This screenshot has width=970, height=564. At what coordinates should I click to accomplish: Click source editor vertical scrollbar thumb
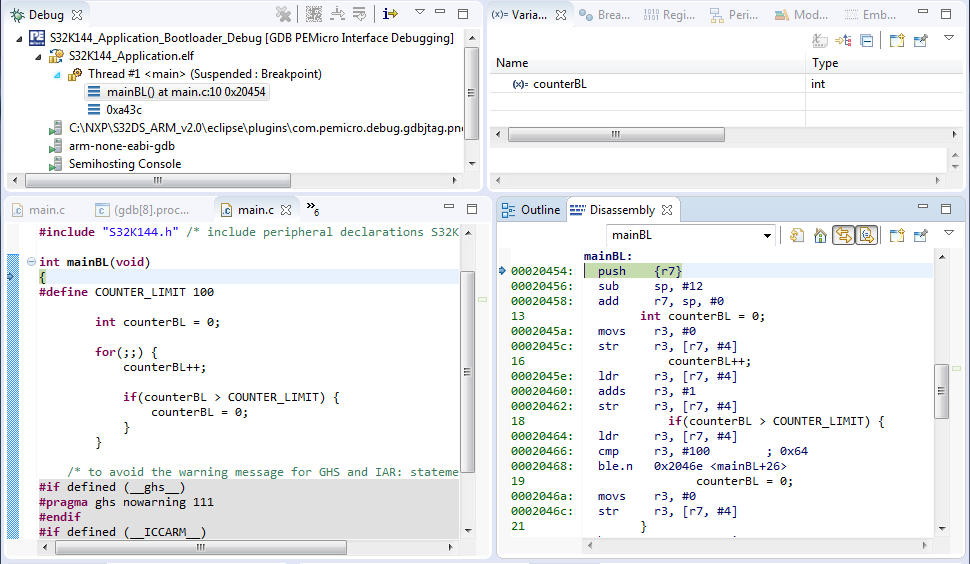pyautogui.click(x=468, y=372)
